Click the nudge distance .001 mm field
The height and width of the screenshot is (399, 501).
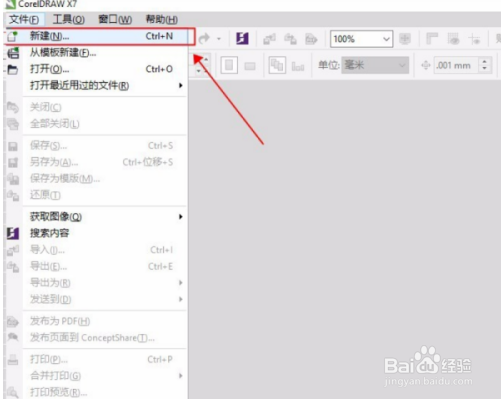pyautogui.click(x=456, y=65)
